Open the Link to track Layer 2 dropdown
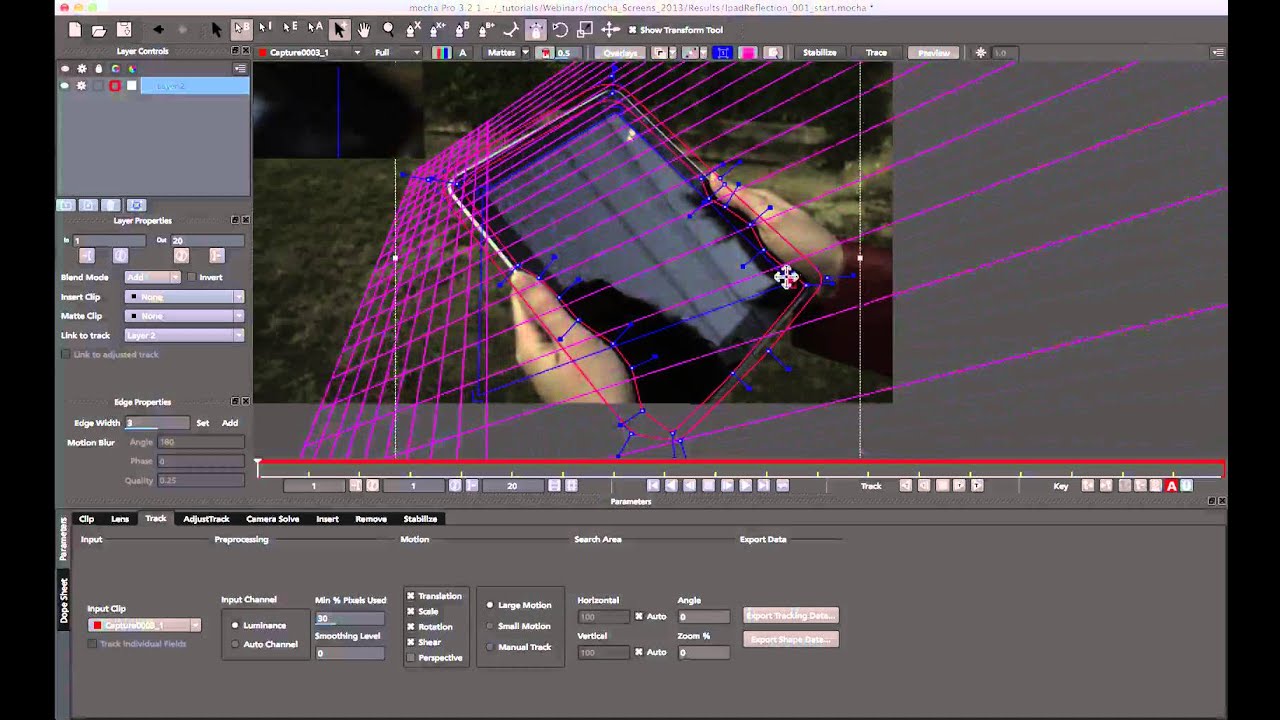The image size is (1280, 720). click(x=184, y=335)
